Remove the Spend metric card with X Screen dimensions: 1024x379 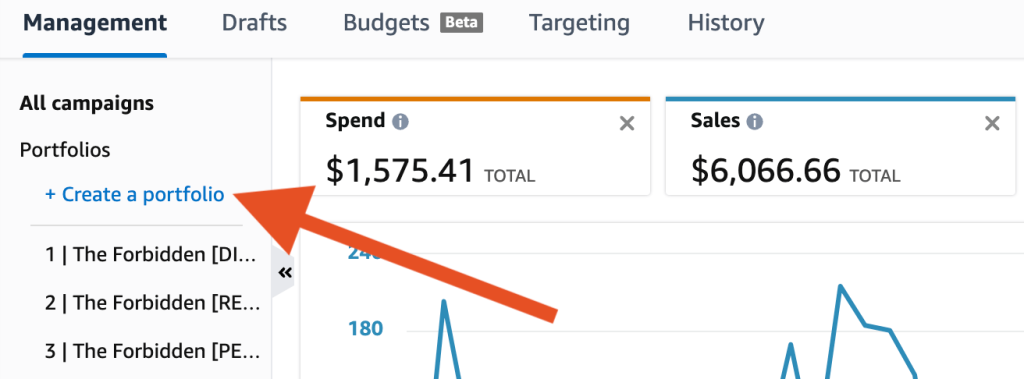[x=627, y=124]
